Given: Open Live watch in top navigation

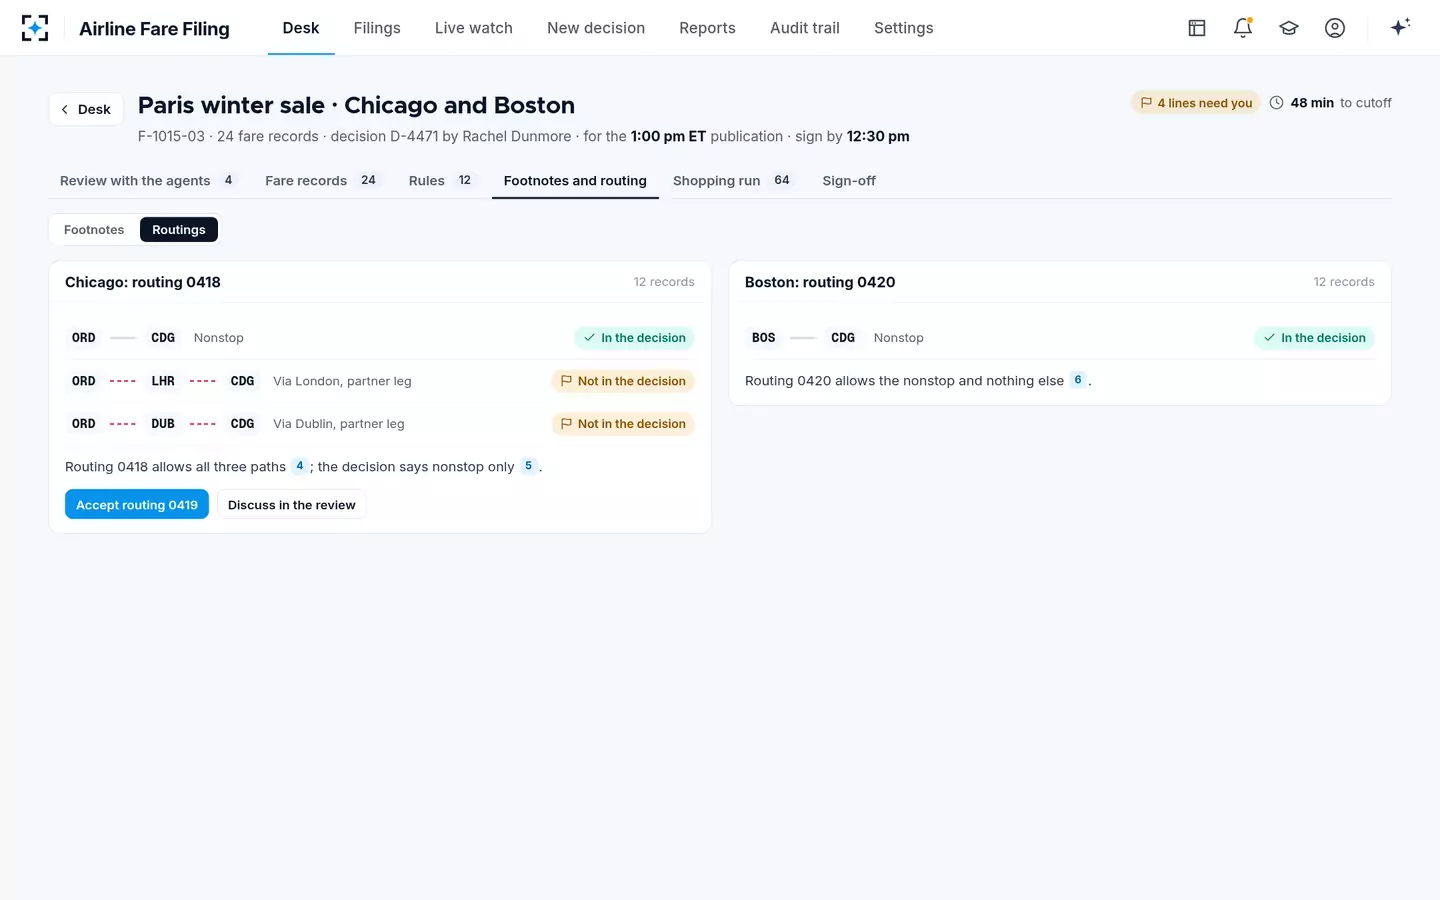Looking at the screenshot, I should (x=474, y=28).
